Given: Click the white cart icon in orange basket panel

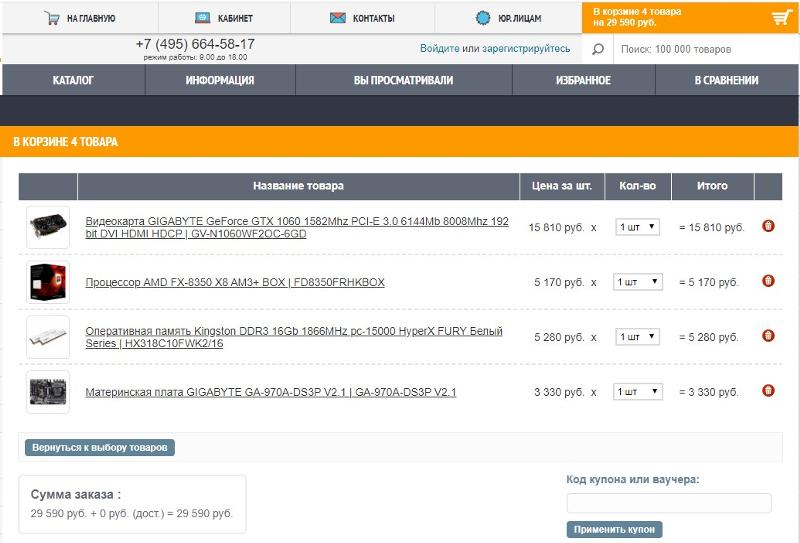Looking at the screenshot, I should click(782, 17).
